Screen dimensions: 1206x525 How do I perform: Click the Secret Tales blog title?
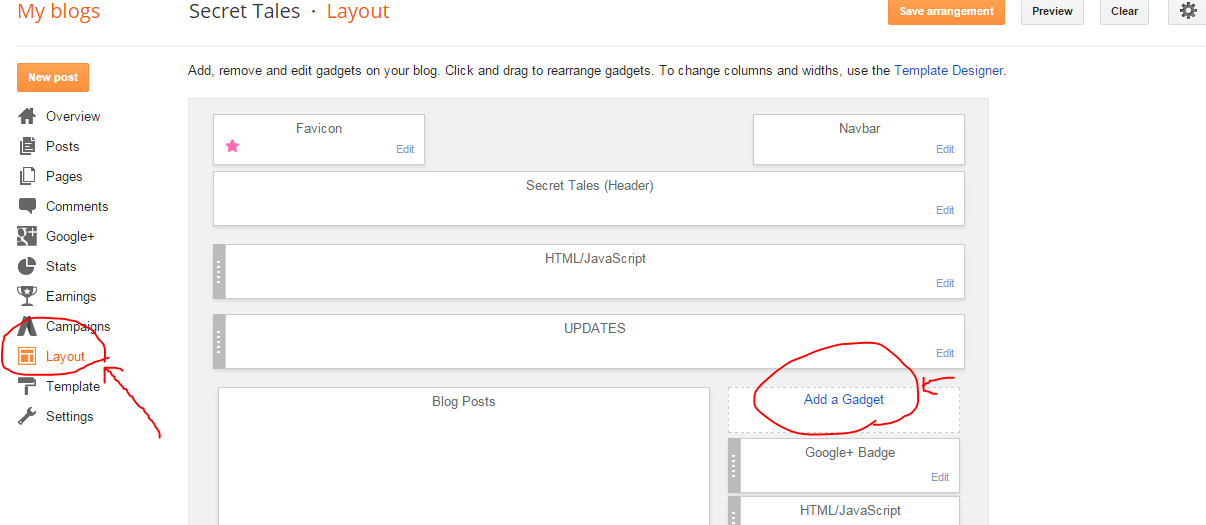click(x=244, y=11)
